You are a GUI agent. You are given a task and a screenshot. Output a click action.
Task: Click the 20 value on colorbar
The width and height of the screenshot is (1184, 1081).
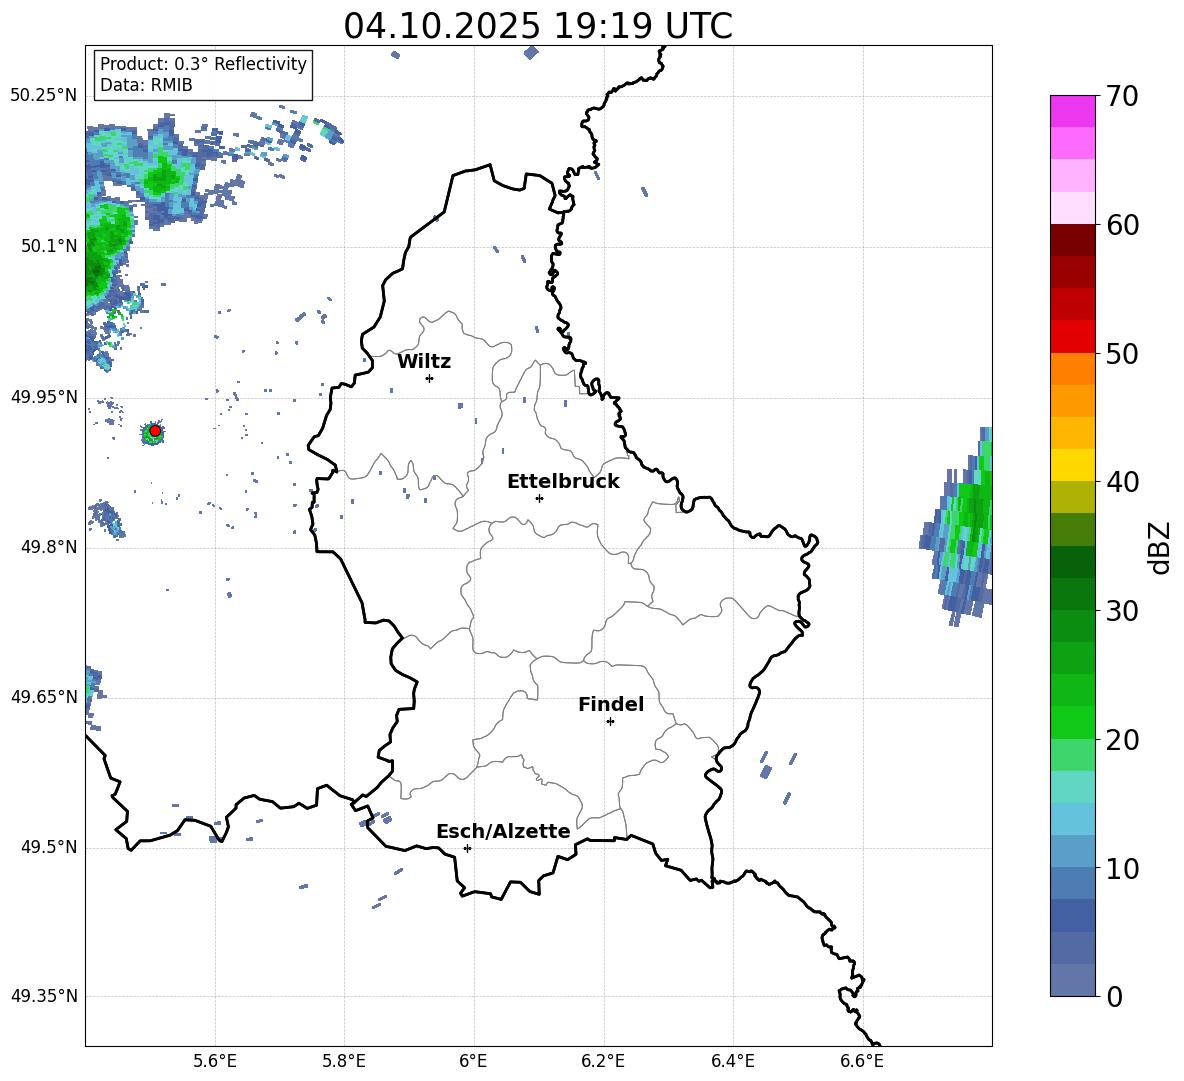pos(1122,739)
